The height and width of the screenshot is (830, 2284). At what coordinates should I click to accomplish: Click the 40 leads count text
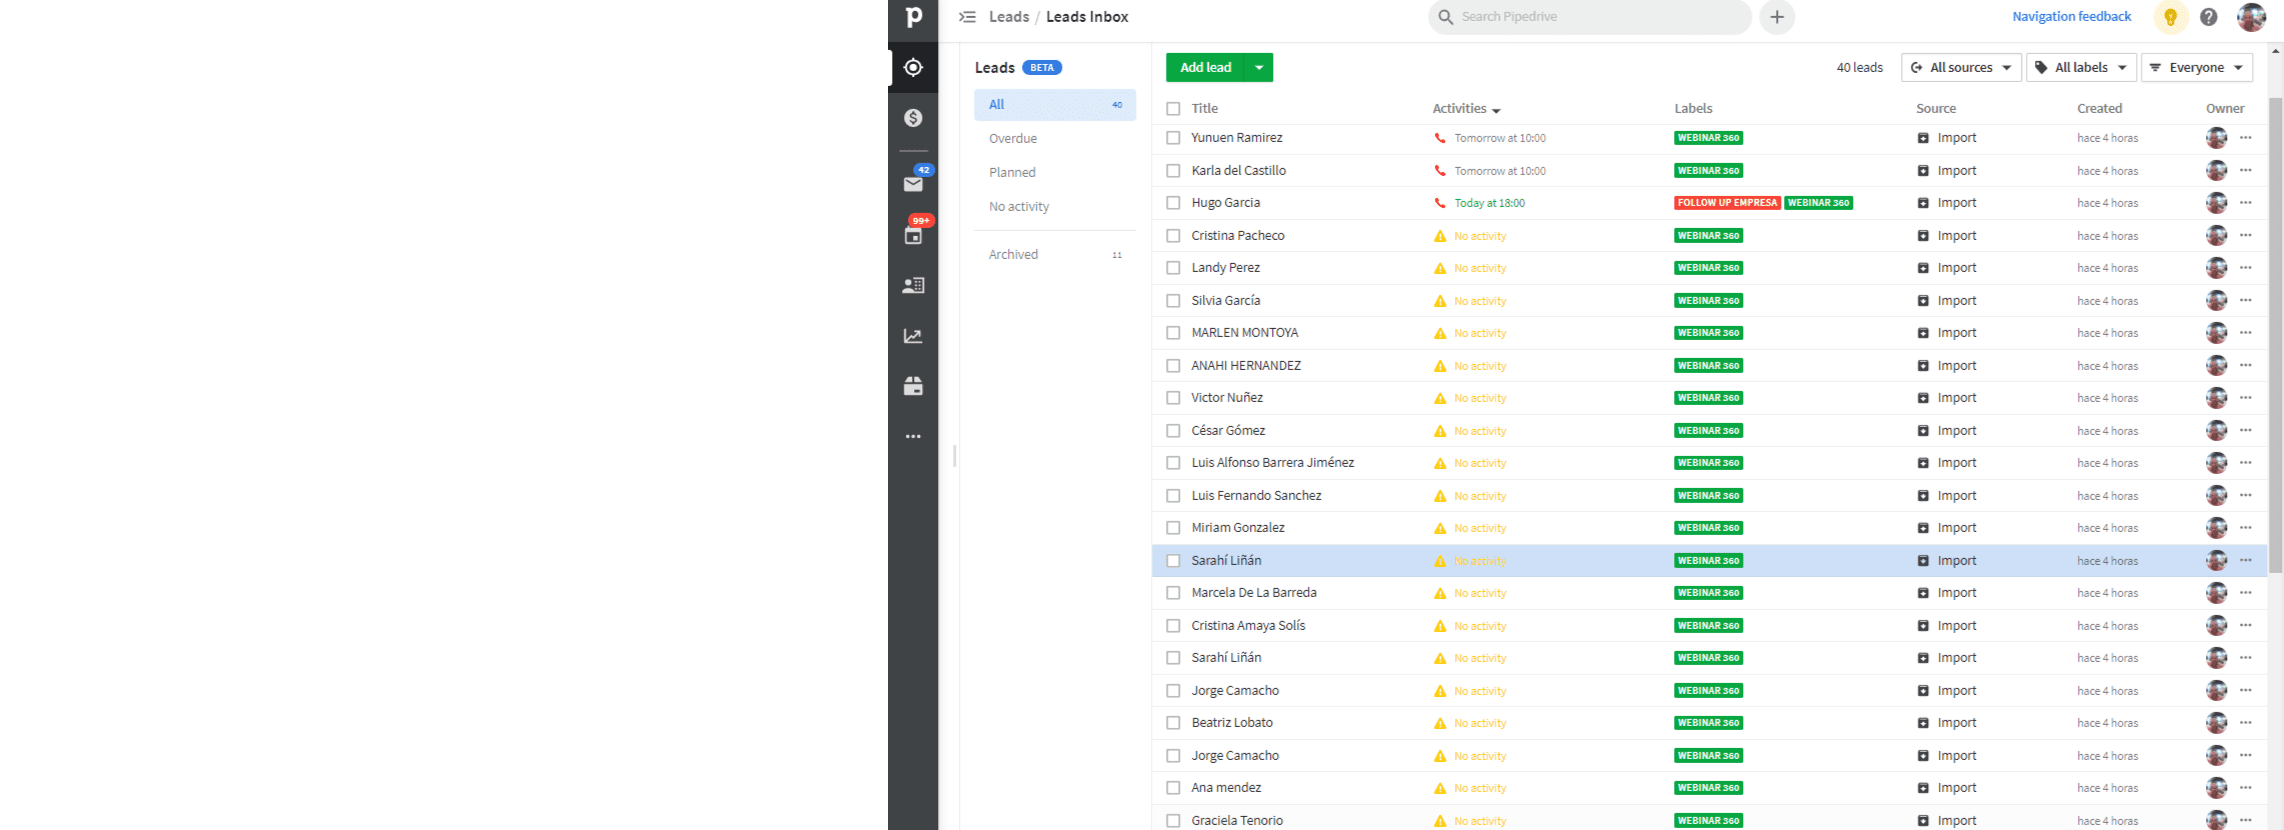(x=1859, y=68)
